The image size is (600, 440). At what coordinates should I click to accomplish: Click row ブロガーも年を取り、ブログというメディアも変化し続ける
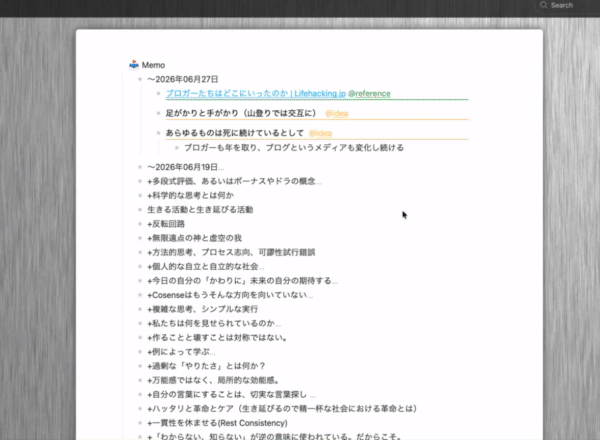[x=294, y=148]
